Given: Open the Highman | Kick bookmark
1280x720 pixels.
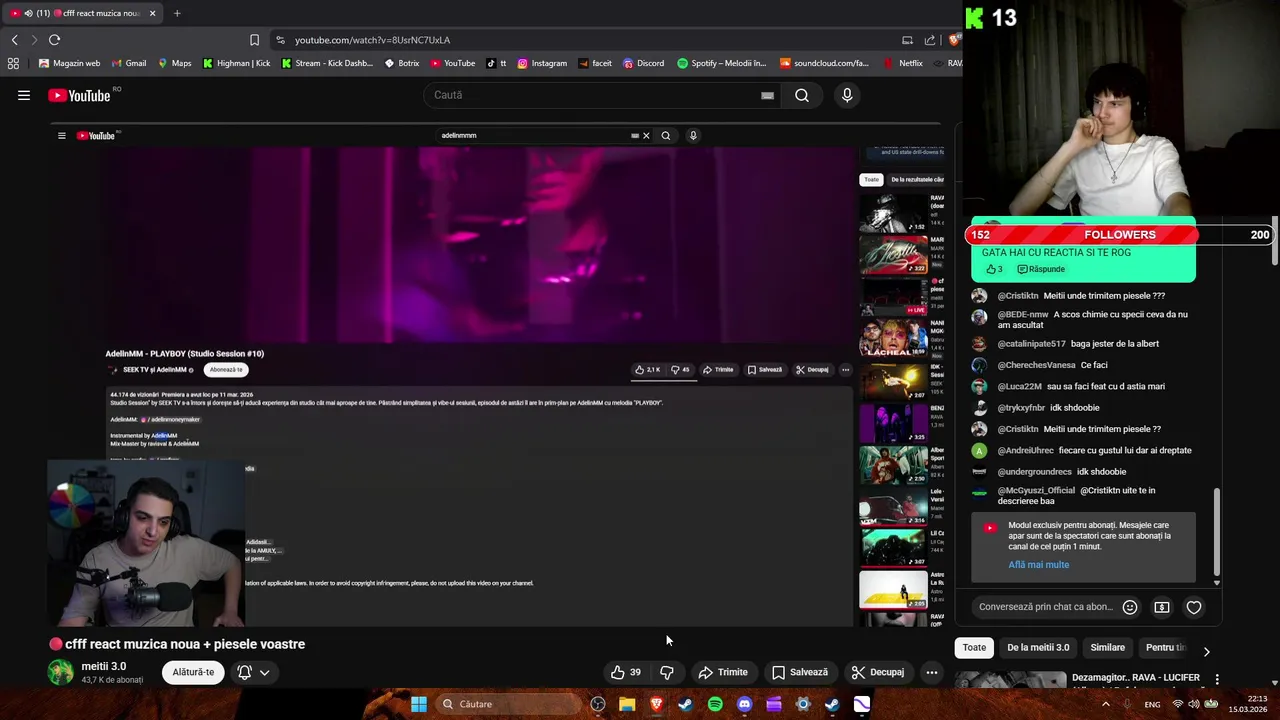Looking at the screenshot, I should (236, 63).
